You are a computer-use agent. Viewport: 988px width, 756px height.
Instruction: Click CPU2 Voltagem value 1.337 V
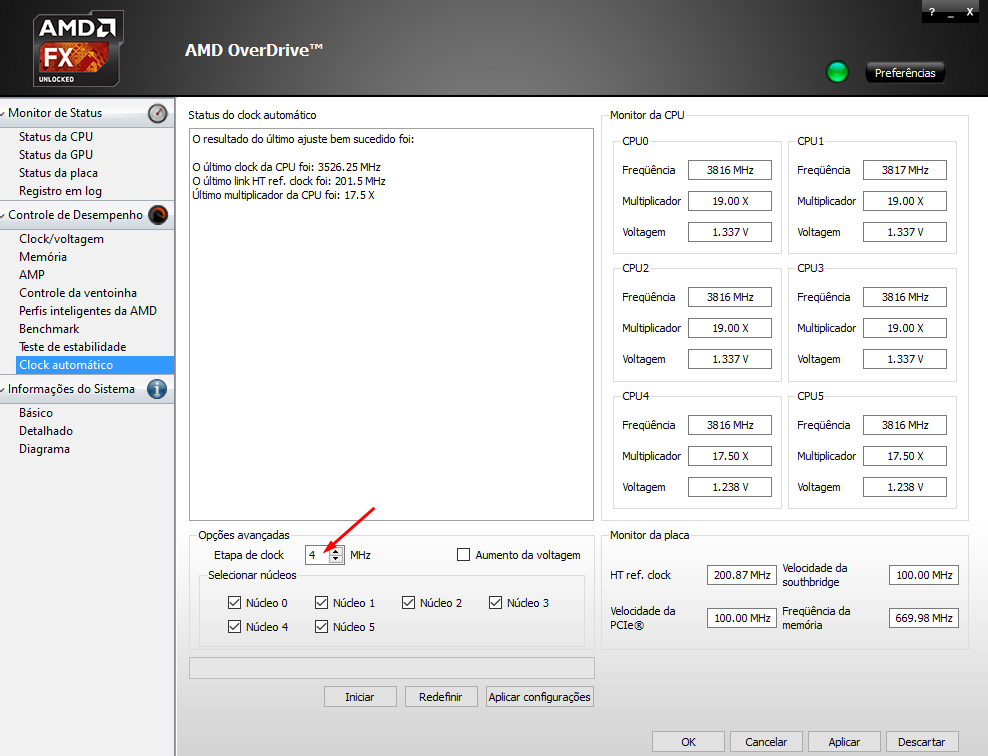click(x=730, y=359)
